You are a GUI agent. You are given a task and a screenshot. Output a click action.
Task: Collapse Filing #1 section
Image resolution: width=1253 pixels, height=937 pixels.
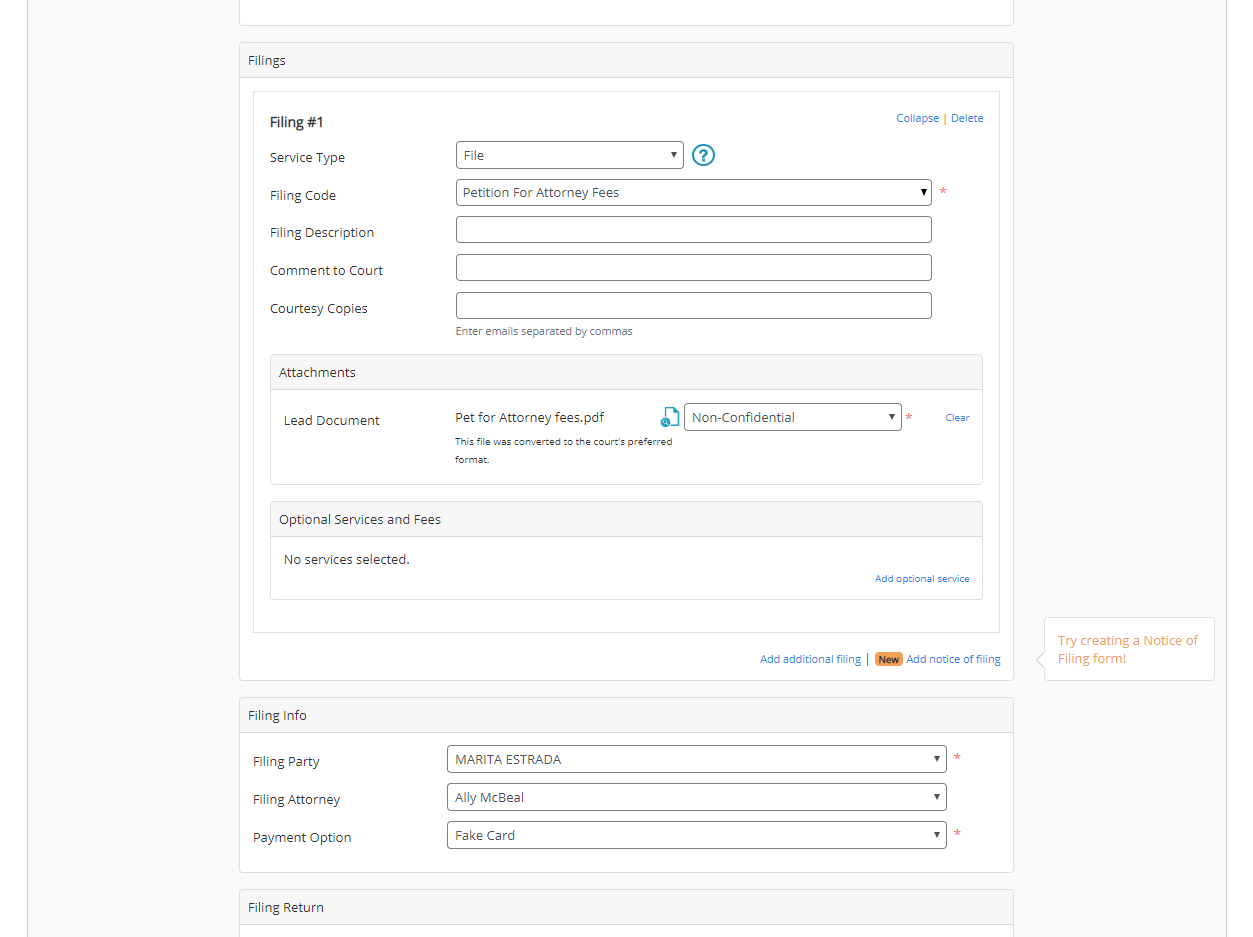917,118
